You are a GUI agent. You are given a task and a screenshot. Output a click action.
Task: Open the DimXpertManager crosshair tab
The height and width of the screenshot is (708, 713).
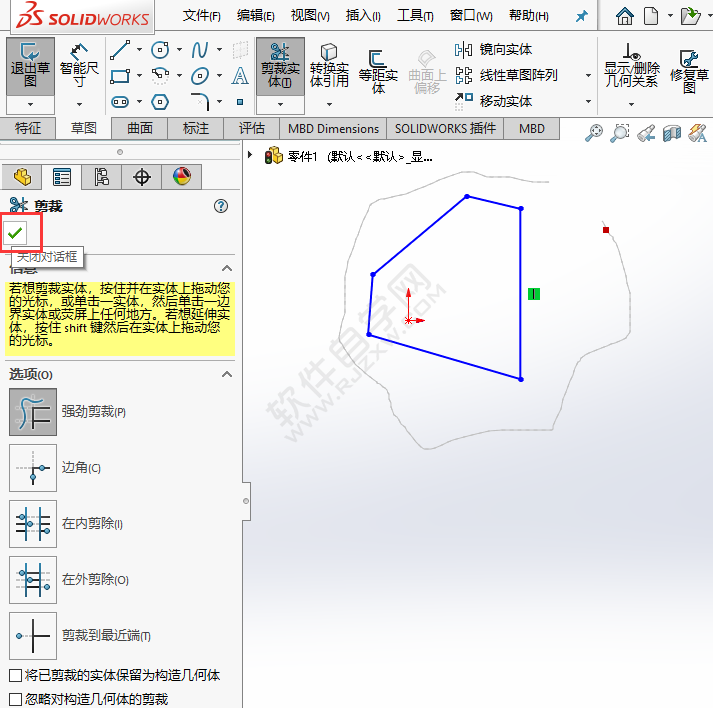pos(141,177)
